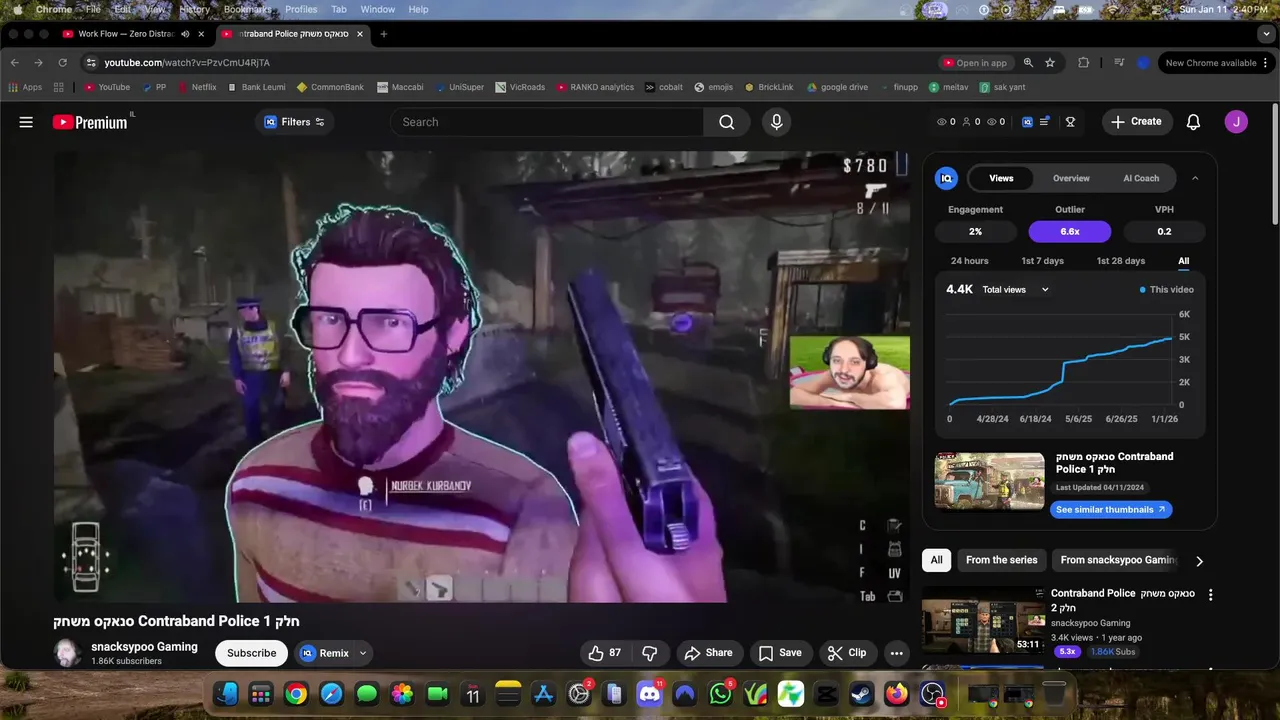Screen dimensions: 1280x720
Task: Open the account avatar J menu
Action: click(x=1236, y=122)
